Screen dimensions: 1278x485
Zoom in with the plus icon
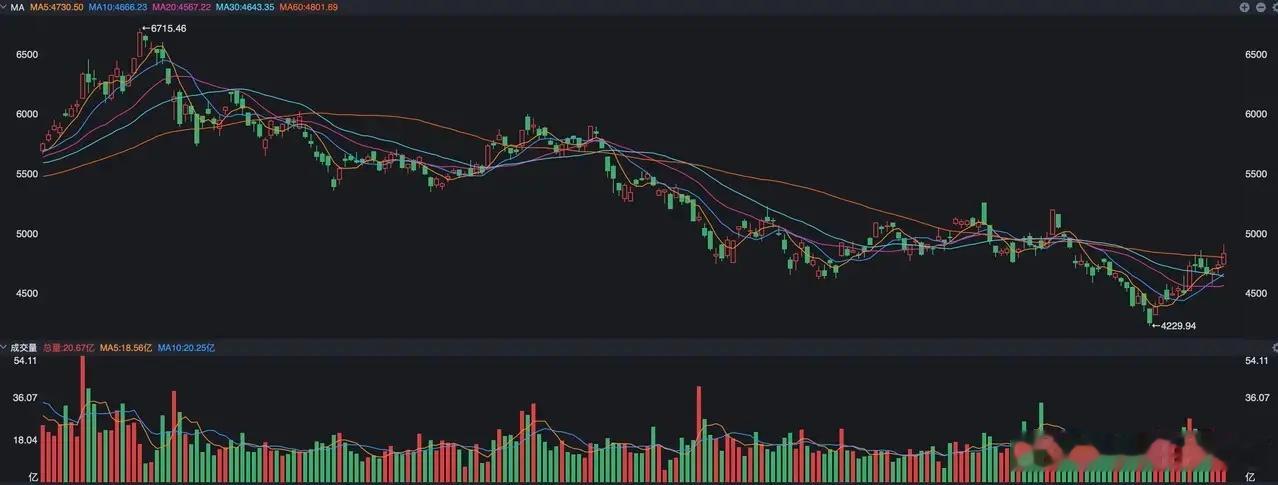click(1245, 7)
